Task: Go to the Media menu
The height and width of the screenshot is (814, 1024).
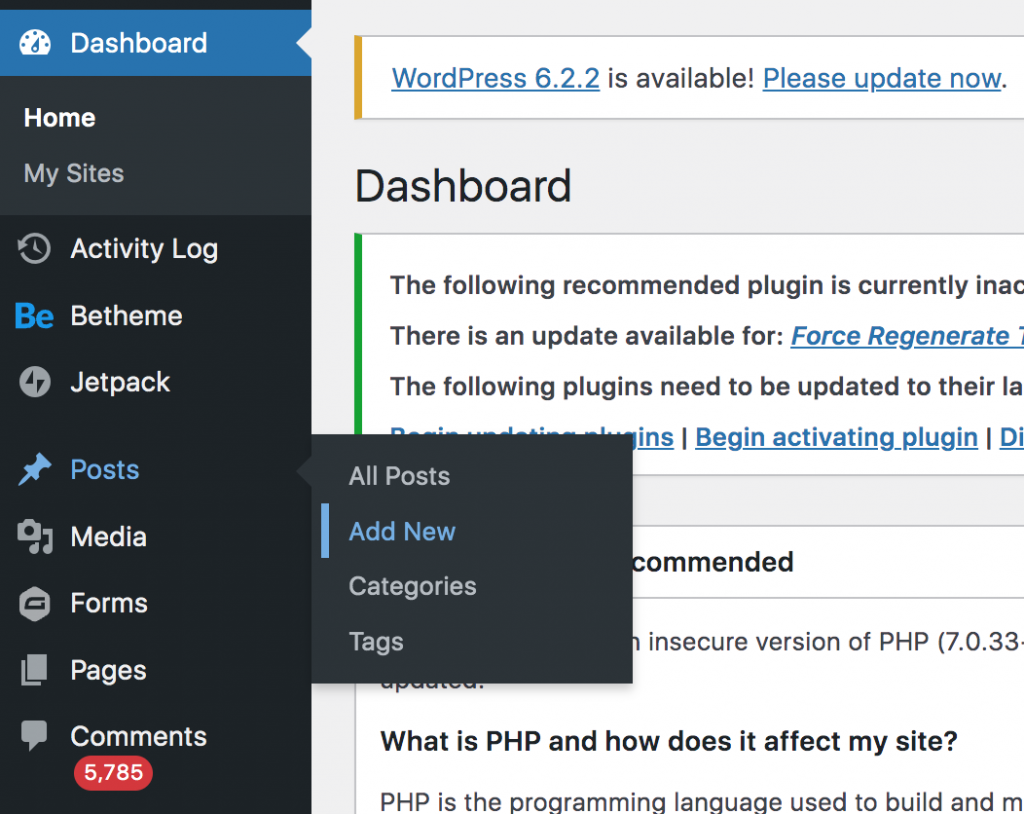Action: click(155, 537)
